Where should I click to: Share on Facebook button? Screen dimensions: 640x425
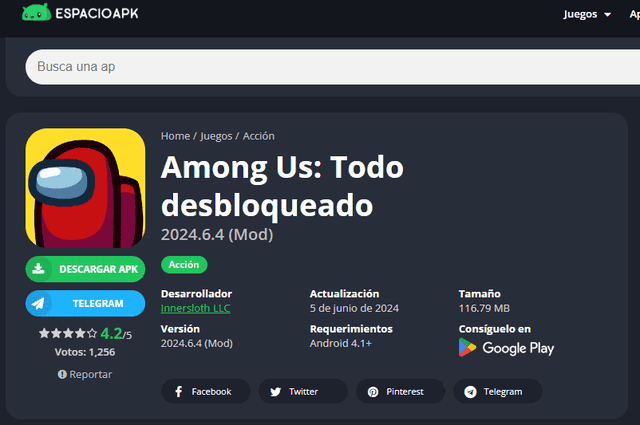tap(206, 392)
